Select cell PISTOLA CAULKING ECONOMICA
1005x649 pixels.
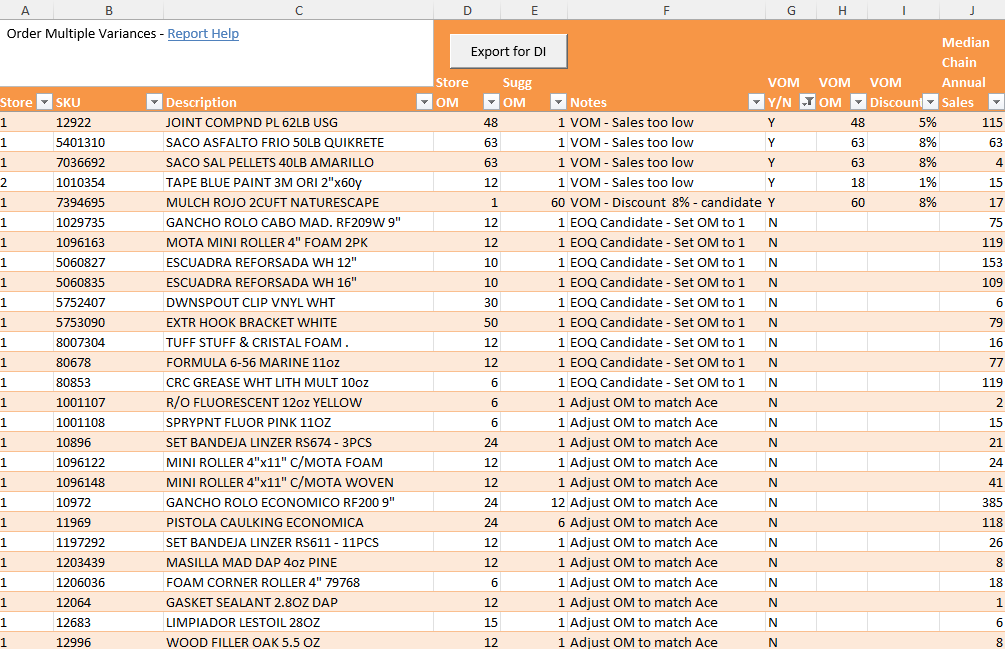click(299, 523)
